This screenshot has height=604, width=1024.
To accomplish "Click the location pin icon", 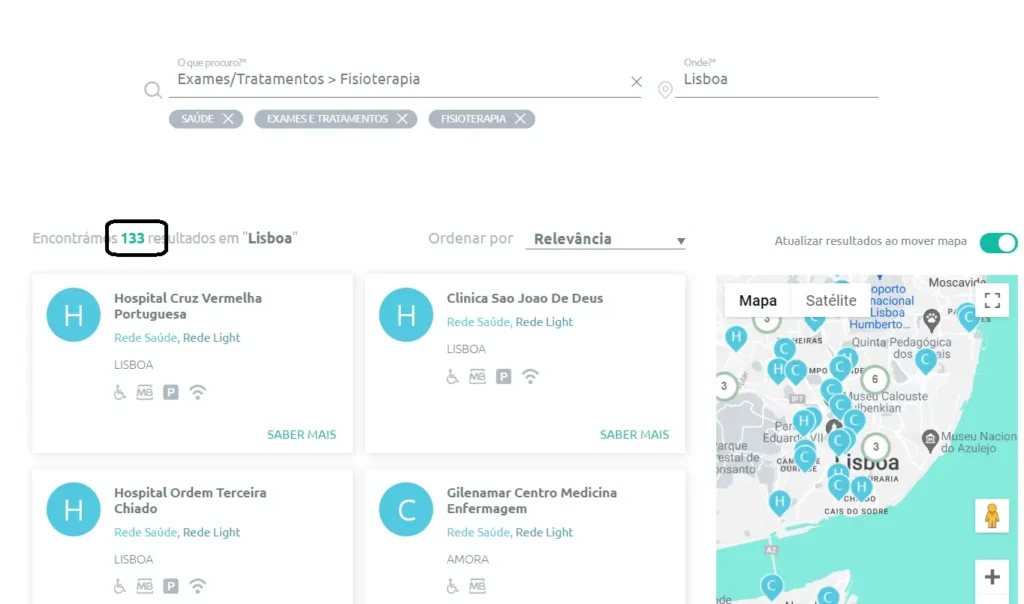I will point(665,91).
